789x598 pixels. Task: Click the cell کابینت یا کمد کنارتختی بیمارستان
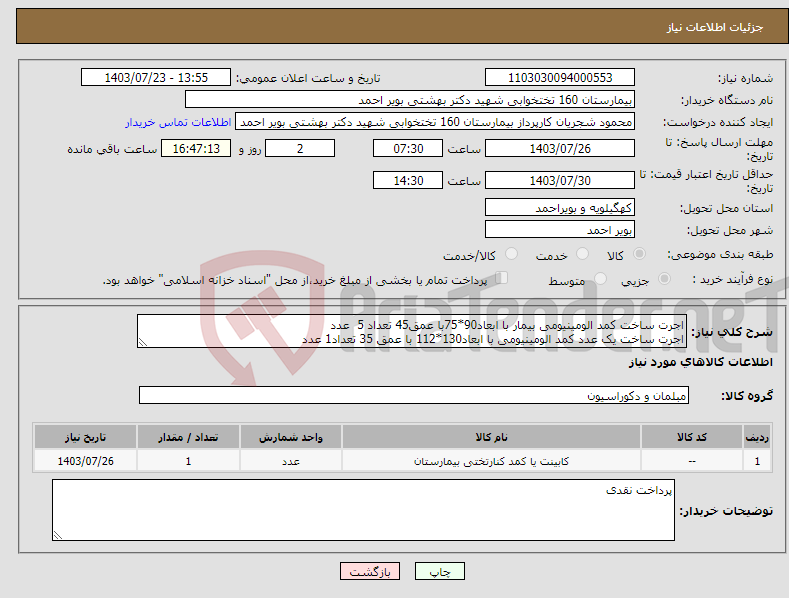[491, 461]
